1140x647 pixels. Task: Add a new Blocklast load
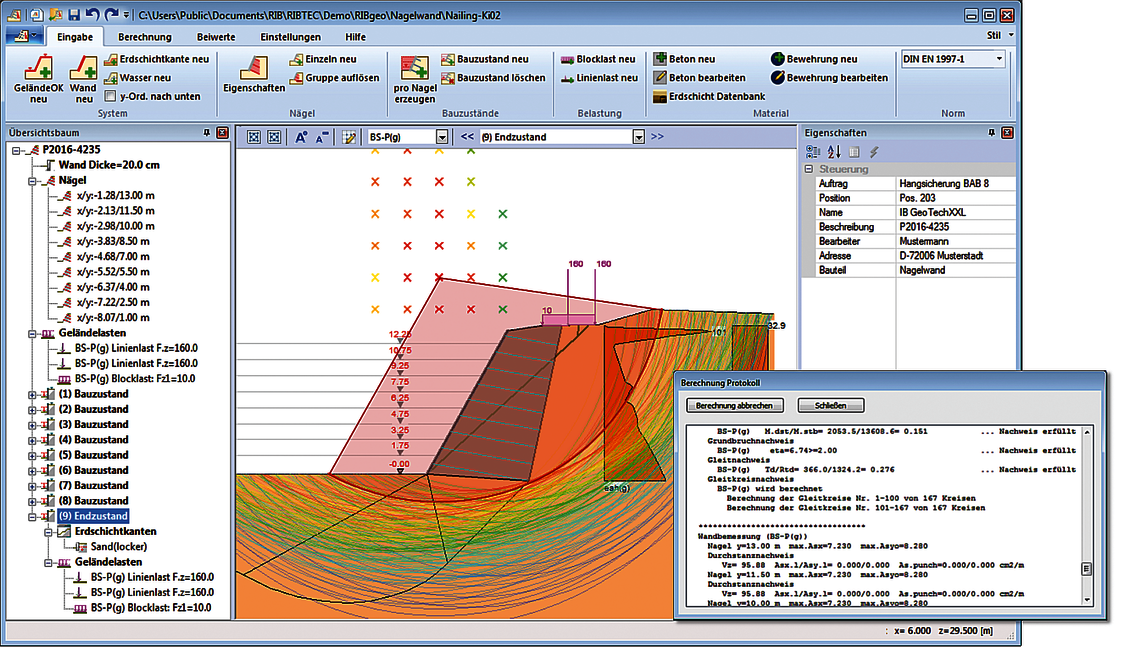(x=598, y=59)
